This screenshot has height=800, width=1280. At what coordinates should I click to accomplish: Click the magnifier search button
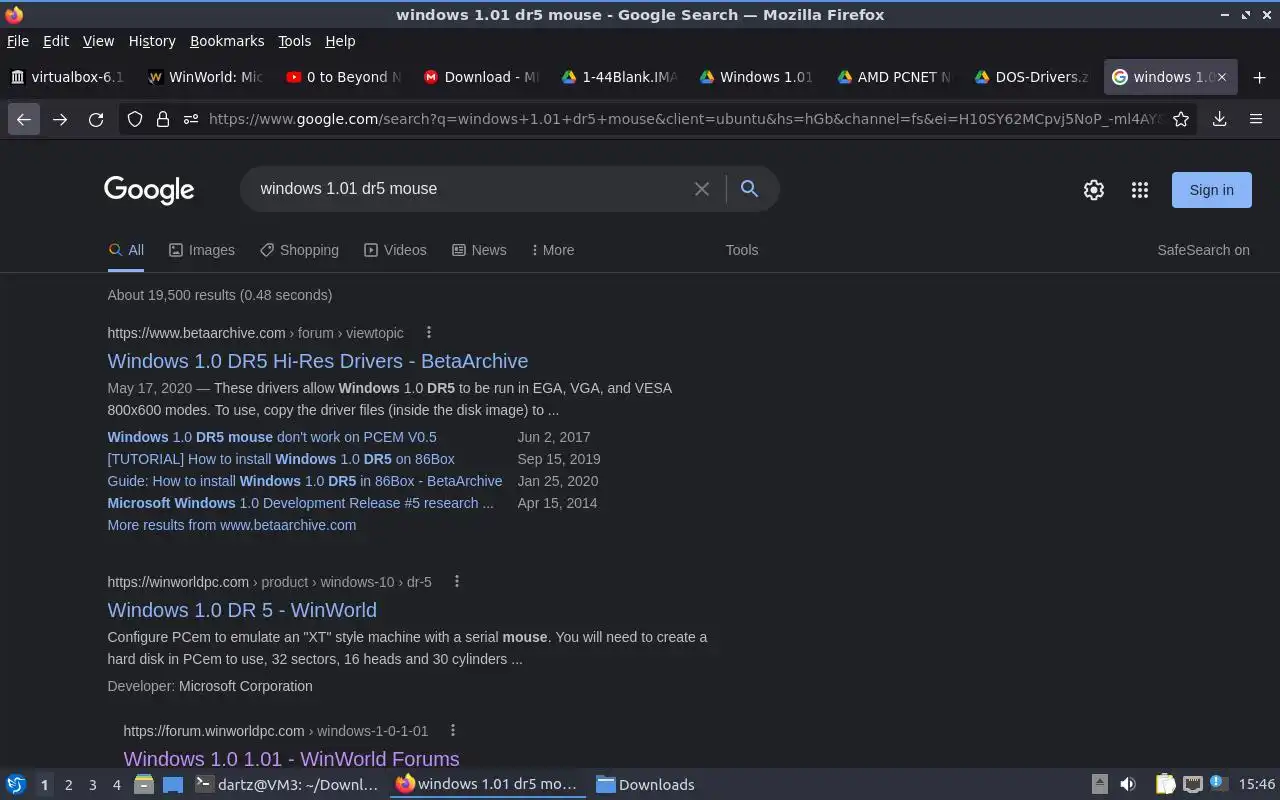(749, 189)
